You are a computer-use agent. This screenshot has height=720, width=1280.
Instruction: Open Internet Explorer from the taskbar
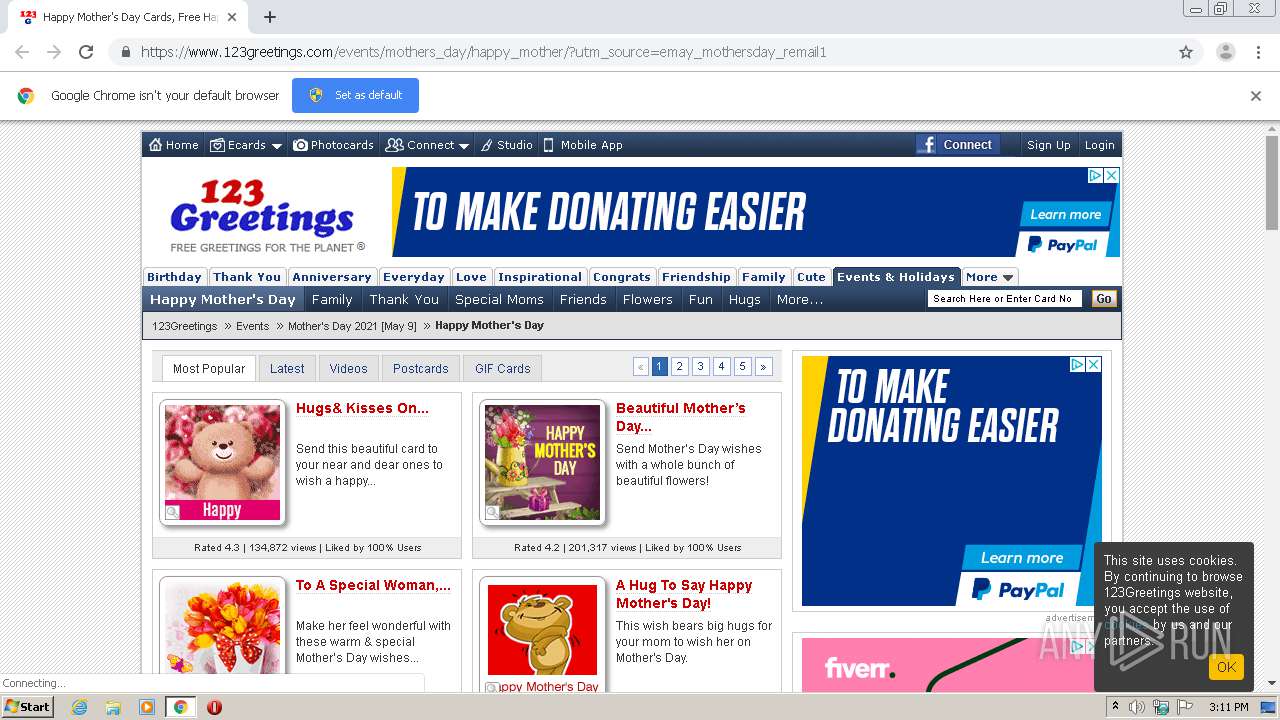tap(79, 707)
